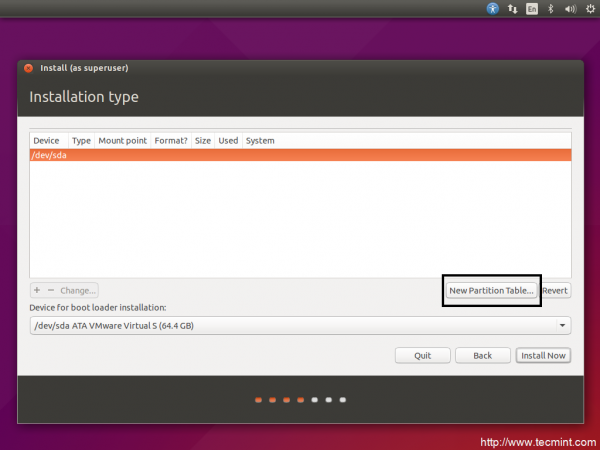Viewport: 600px width, 450px height.
Task: Open the system power gear menu
Action: 588,8
